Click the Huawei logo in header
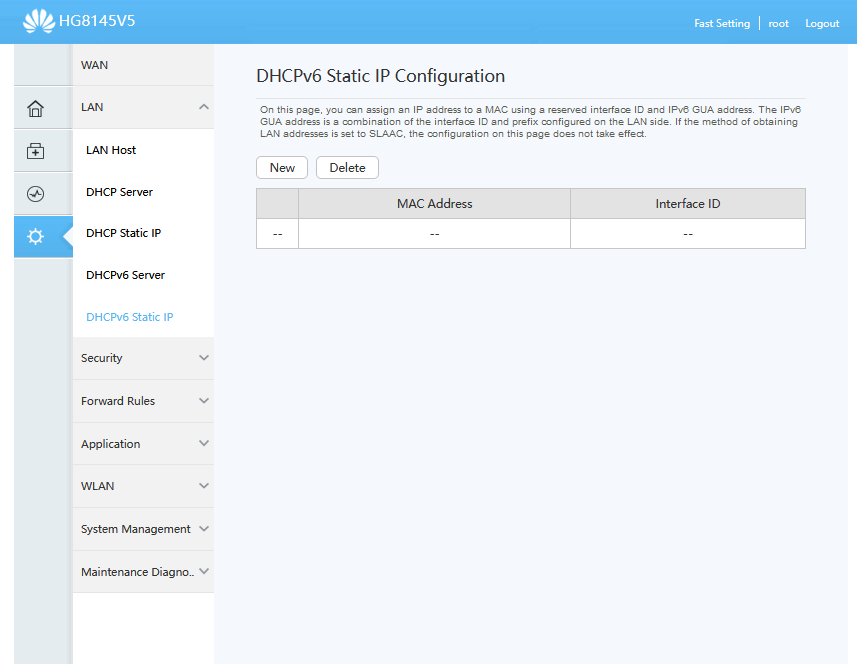 click(39, 21)
